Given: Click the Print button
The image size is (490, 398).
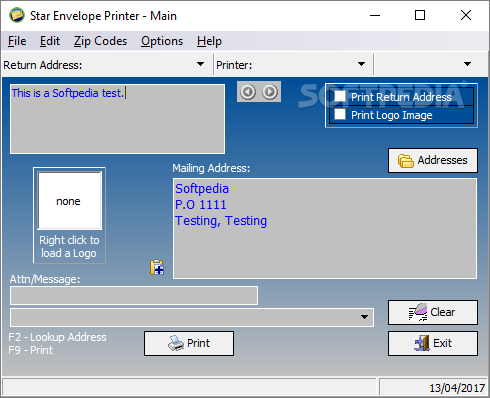Looking at the screenshot, I should coord(189,343).
